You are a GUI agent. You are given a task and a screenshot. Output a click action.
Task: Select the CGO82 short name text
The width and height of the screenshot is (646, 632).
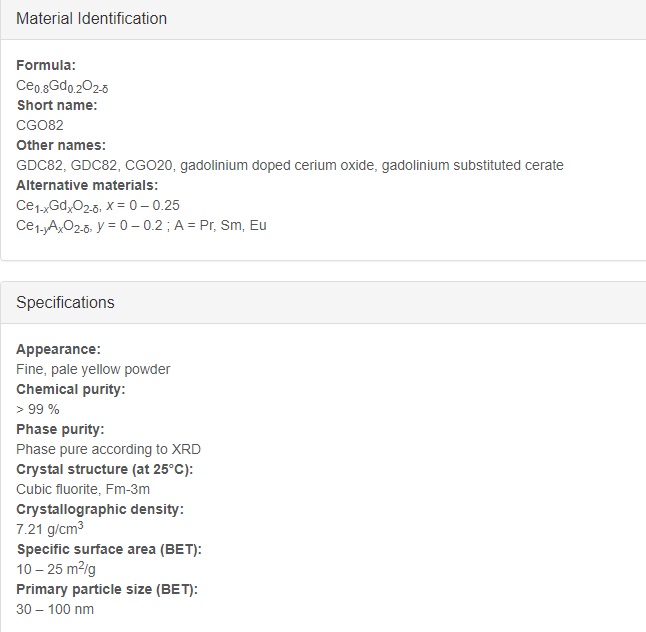(40, 125)
